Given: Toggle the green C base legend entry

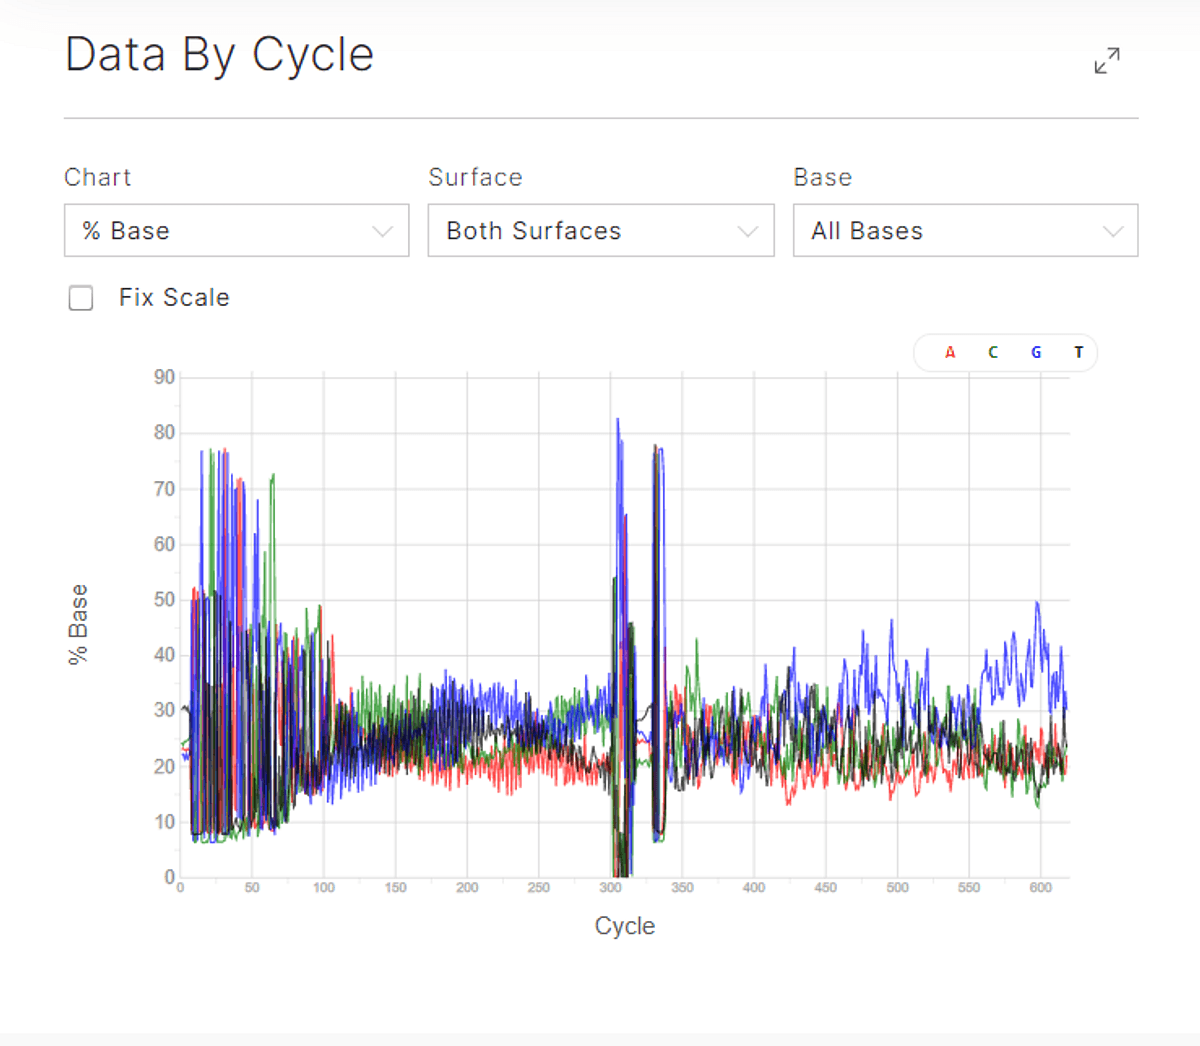Looking at the screenshot, I should 993,352.
